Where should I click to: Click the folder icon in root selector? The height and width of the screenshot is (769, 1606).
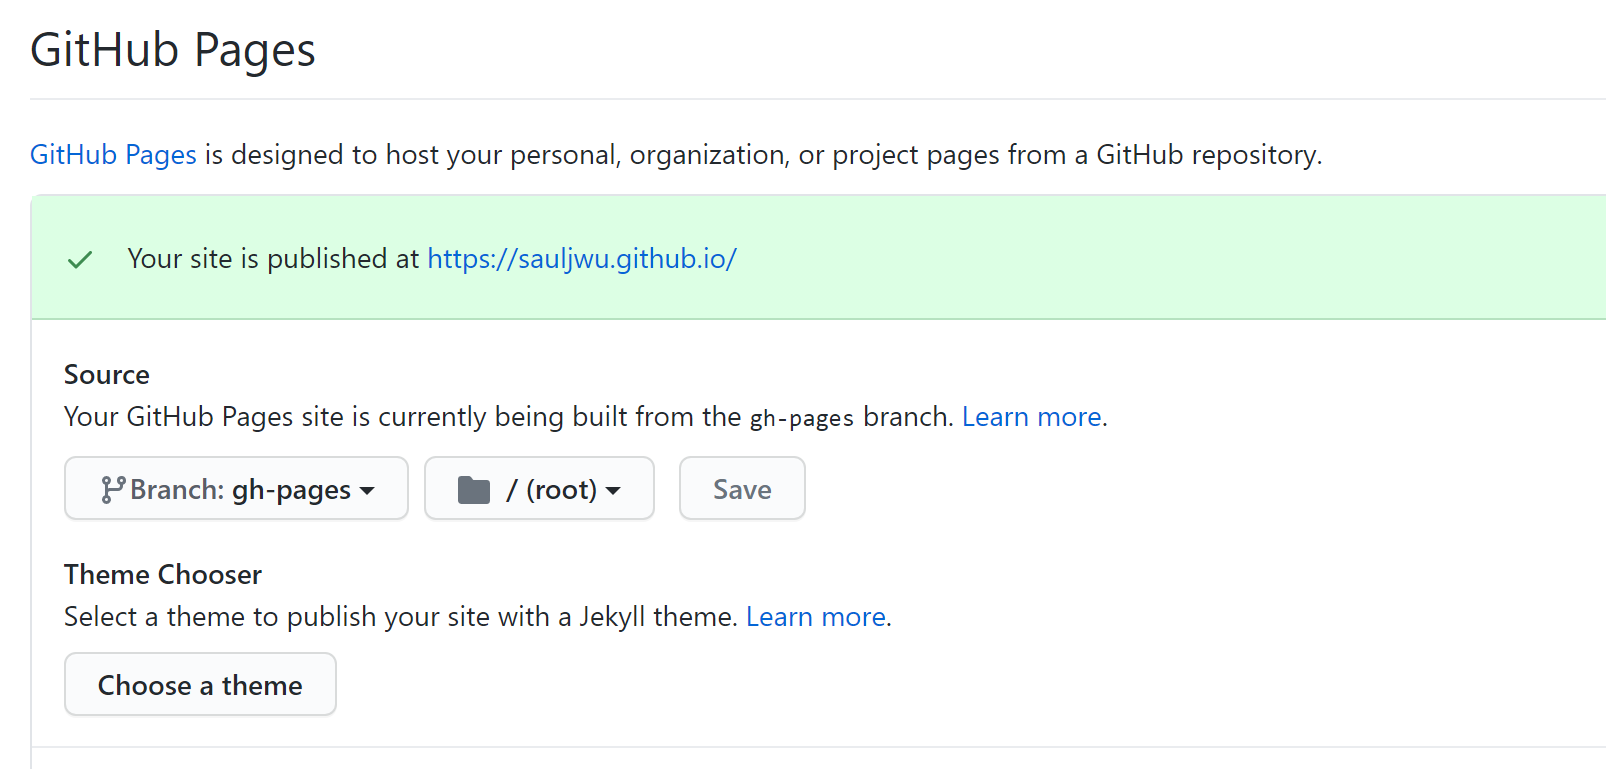pos(474,490)
